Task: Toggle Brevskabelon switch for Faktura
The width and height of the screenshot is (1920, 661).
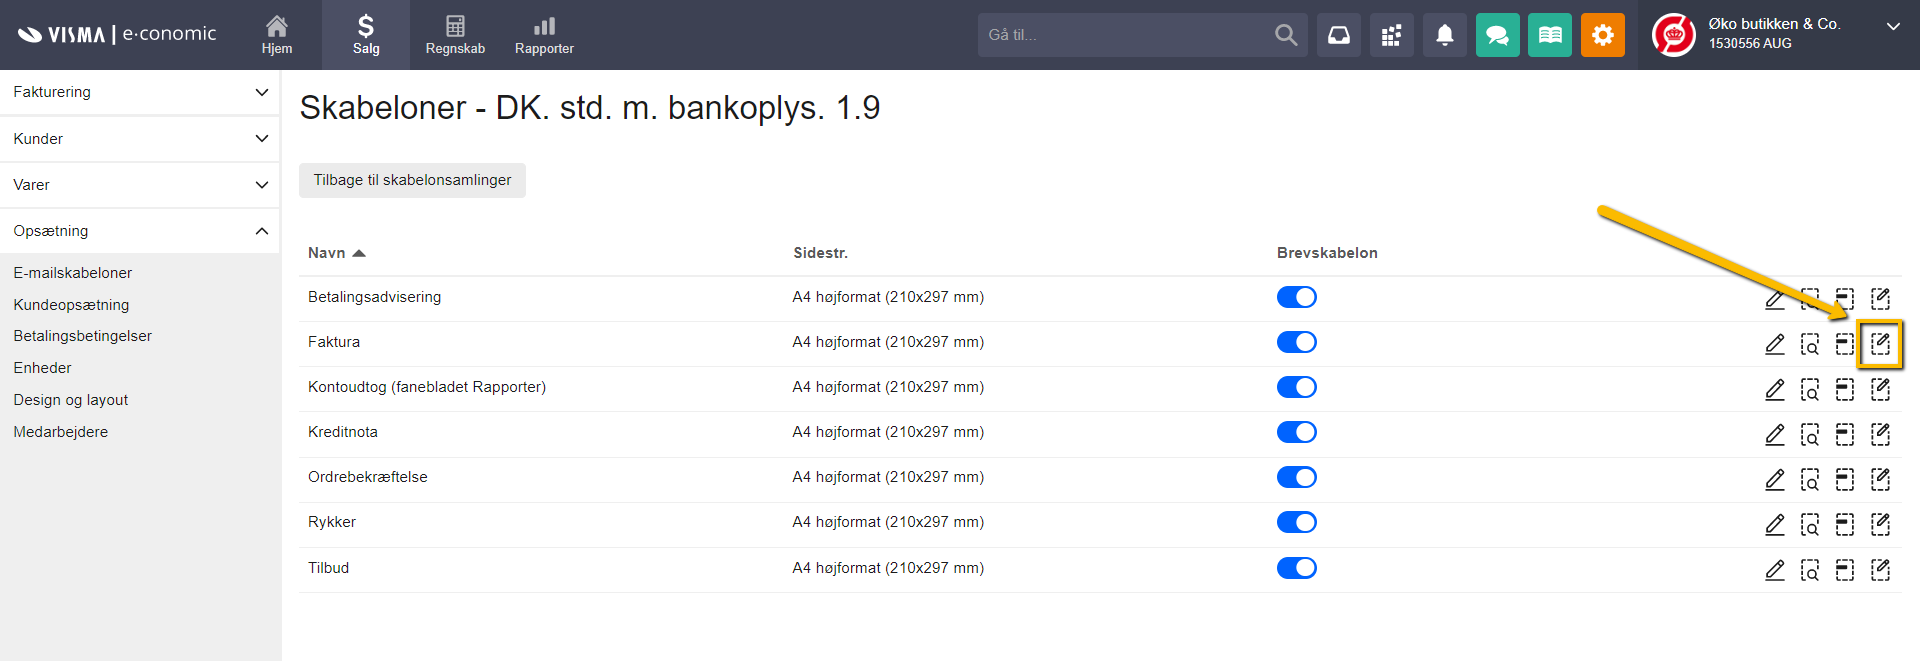Action: tap(1296, 342)
